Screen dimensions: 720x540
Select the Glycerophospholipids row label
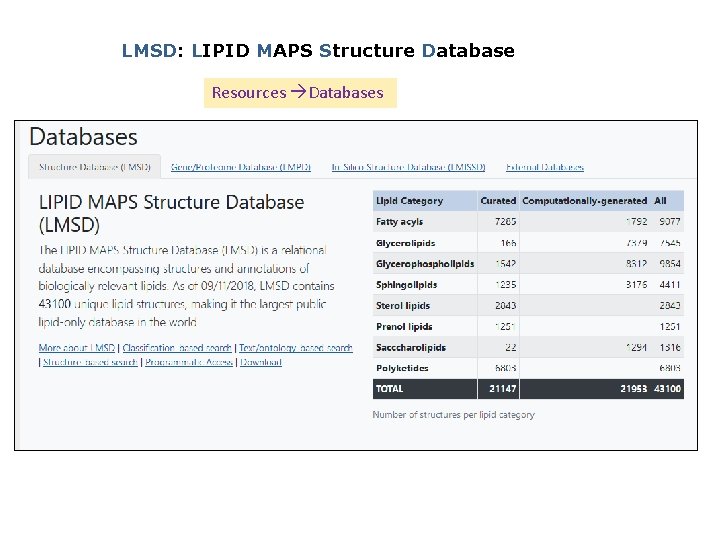click(x=425, y=264)
